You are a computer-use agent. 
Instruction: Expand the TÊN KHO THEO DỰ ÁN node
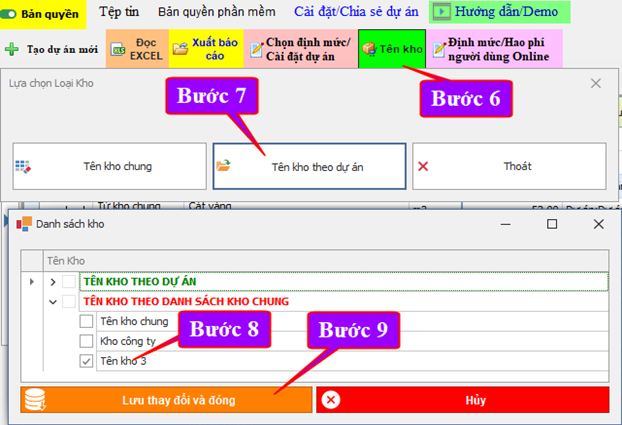pos(53,282)
